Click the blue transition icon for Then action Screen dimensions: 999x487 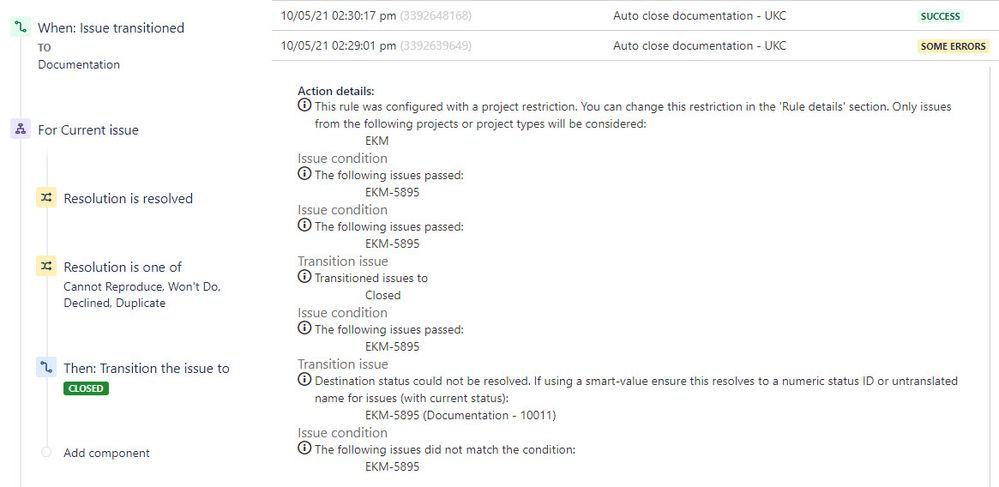coord(46,368)
